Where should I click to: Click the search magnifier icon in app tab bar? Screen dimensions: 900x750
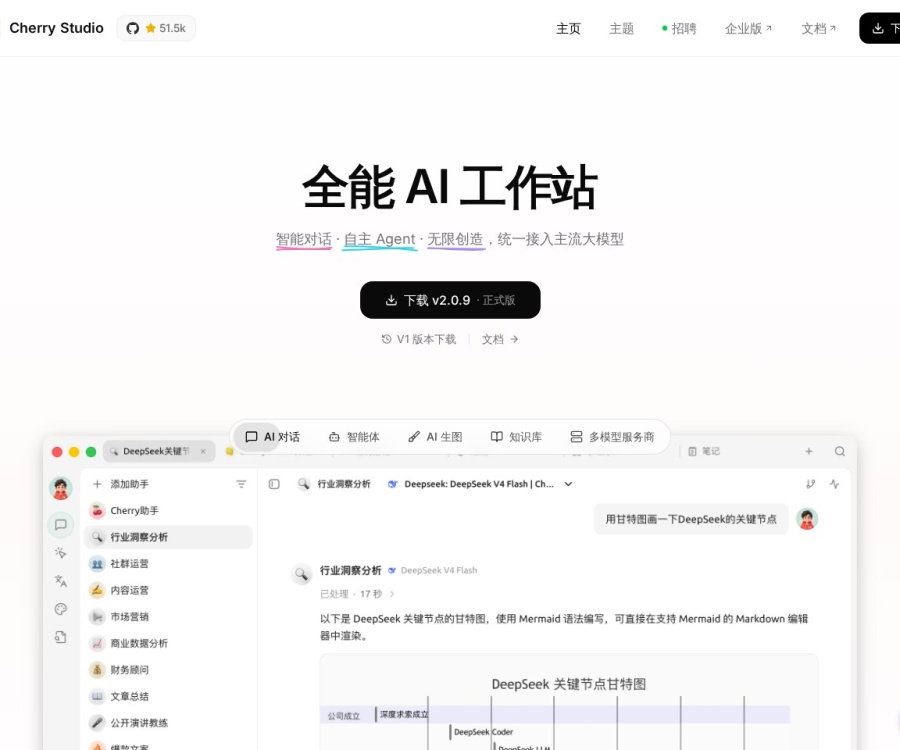[840, 452]
